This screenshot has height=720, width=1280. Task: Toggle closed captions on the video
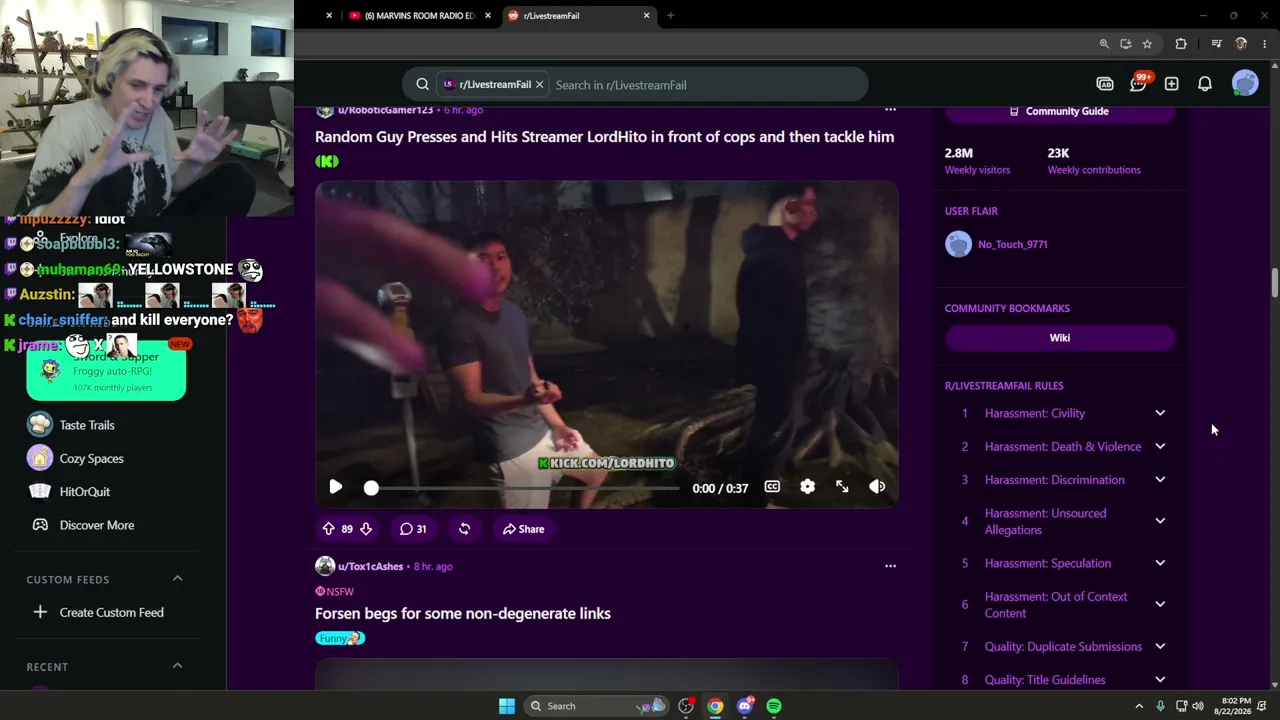(x=772, y=487)
